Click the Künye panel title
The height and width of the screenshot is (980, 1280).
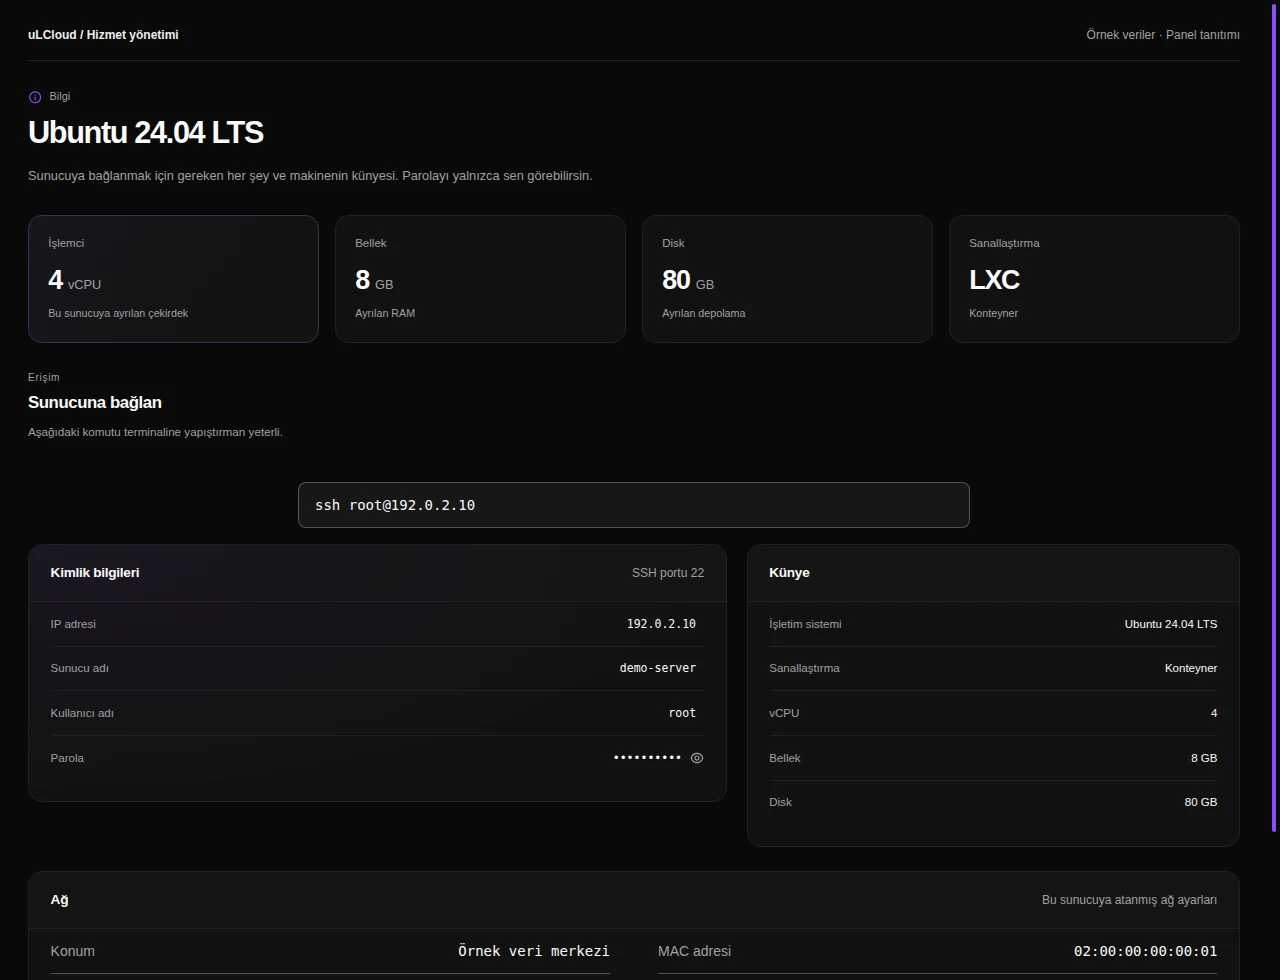click(x=789, y=573)
